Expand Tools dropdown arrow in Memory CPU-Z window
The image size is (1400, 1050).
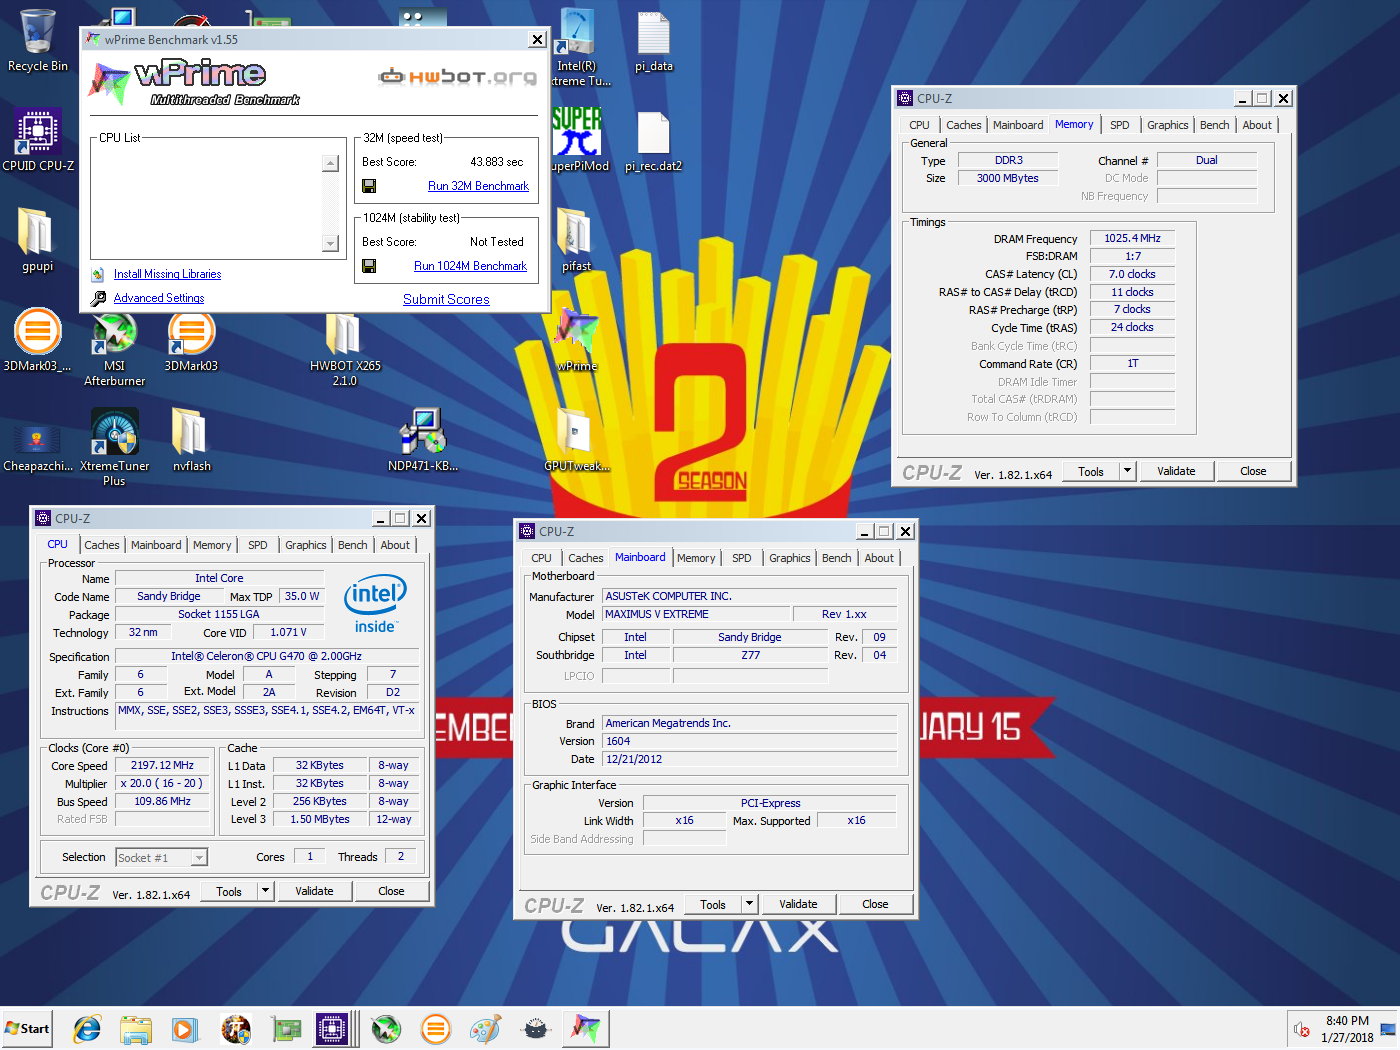(1128, 471)
